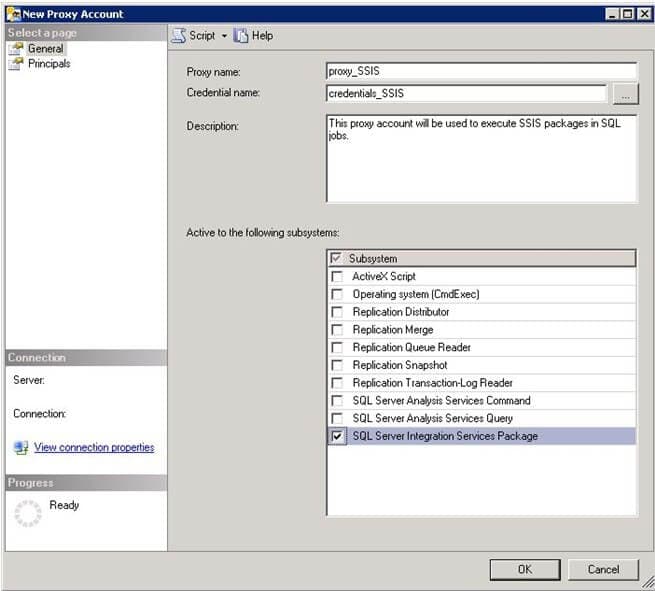Enable the Replication Snapshot checkbox

click(x=337, y=365)
